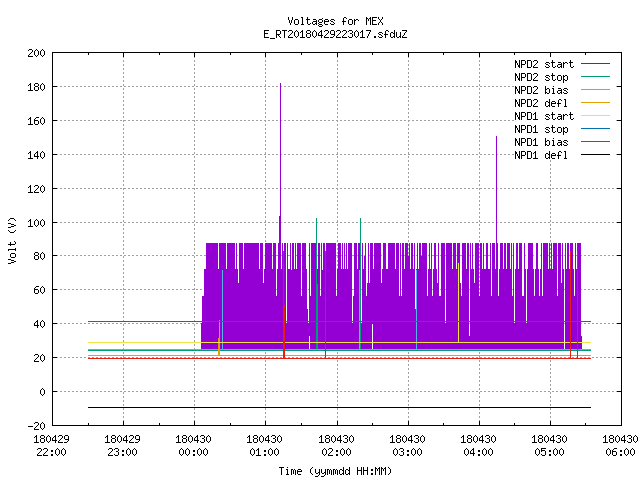This screenshot has width=640, height=480.
Task: Click the y-axis tick value 140
Action: [36, 155]
